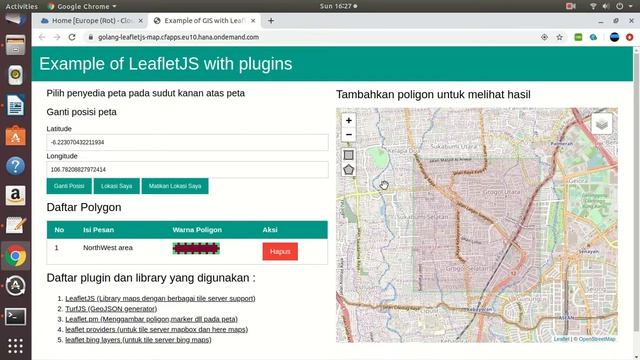Open the leaflet bing layers link

point(138,340)
